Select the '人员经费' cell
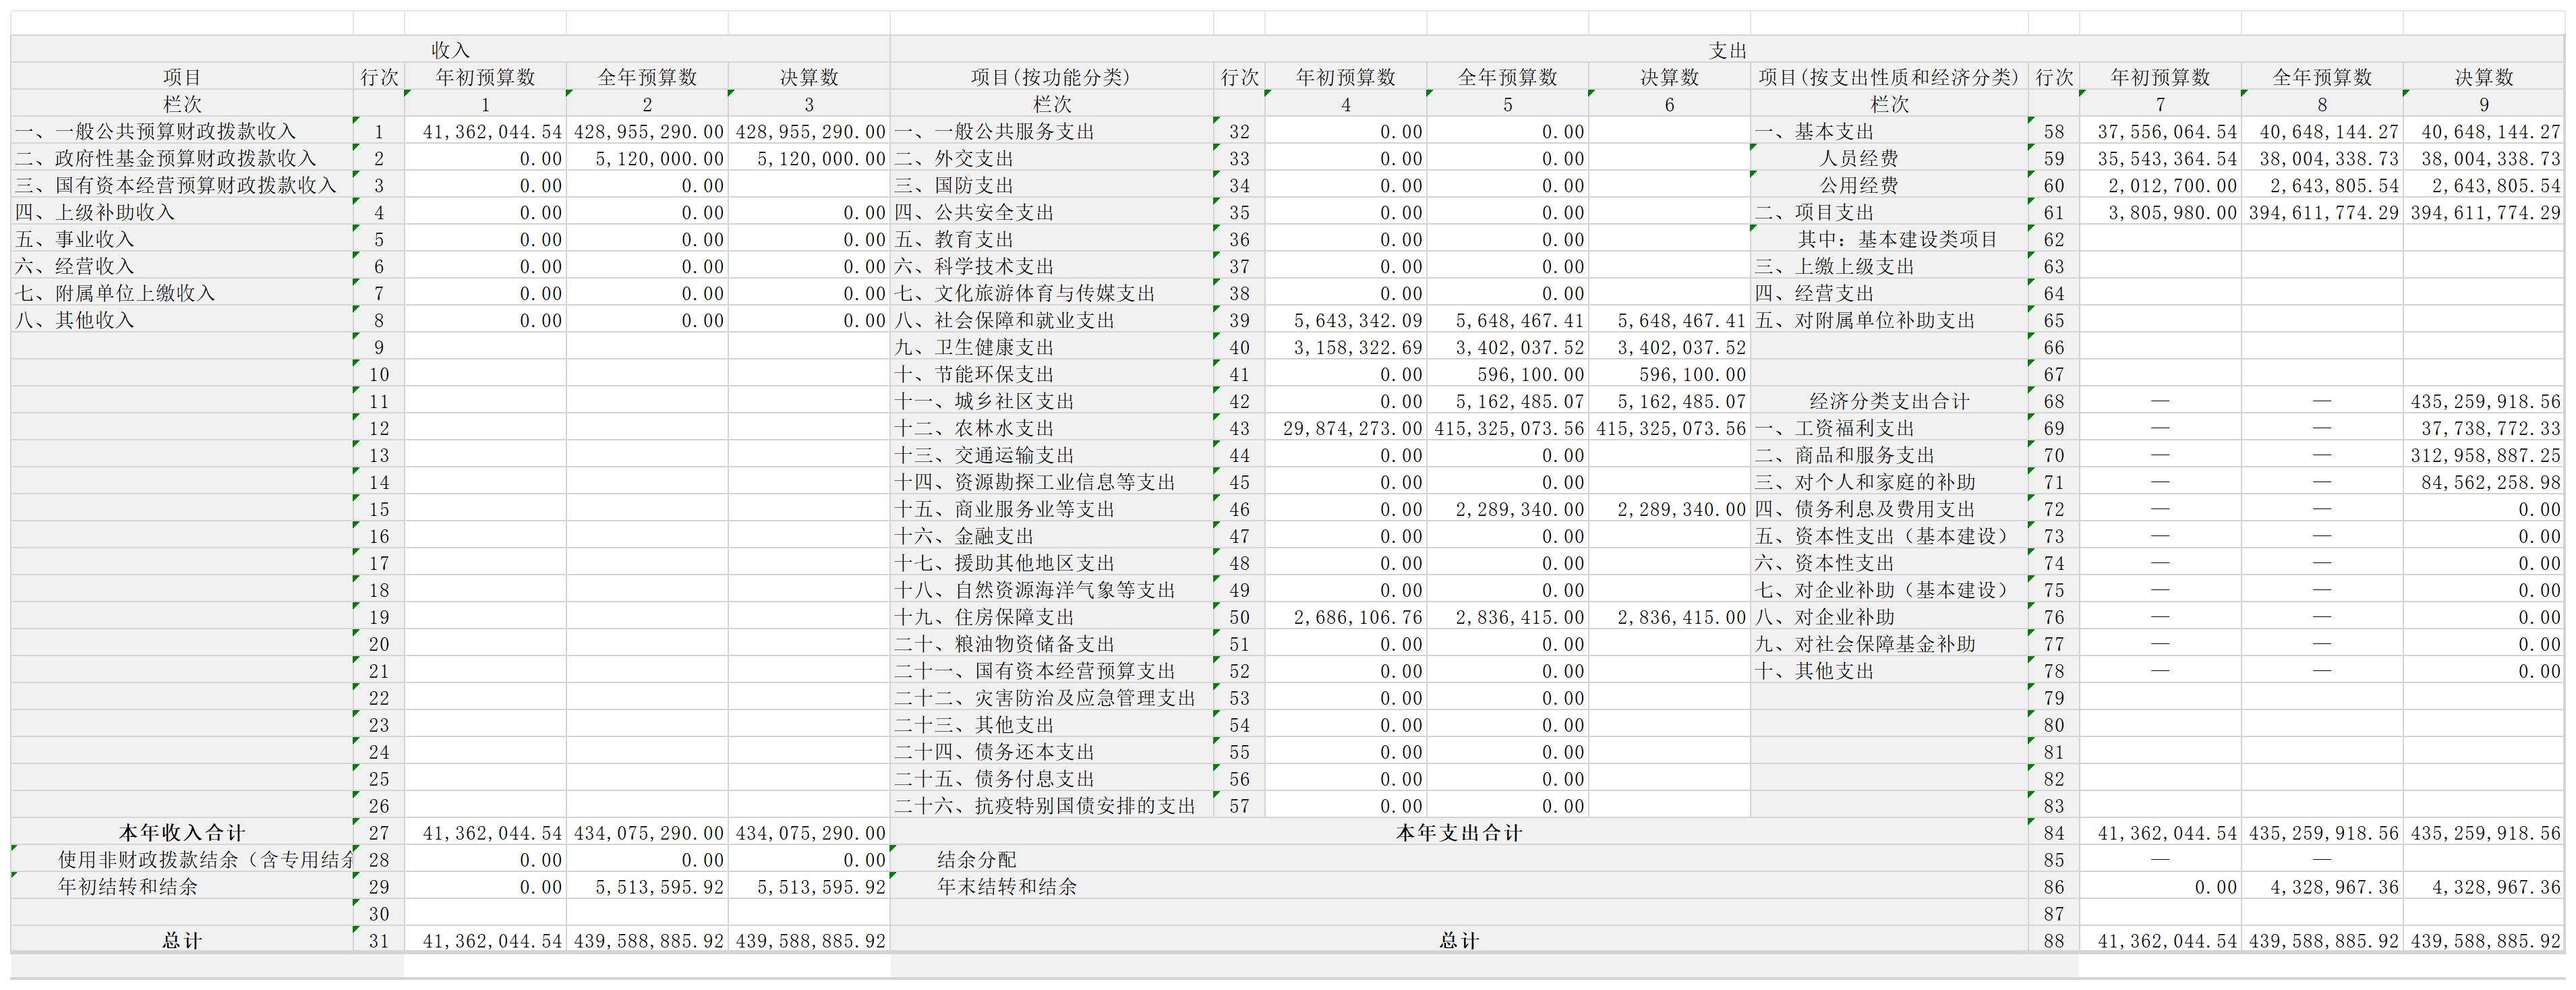 [1889, 158]
